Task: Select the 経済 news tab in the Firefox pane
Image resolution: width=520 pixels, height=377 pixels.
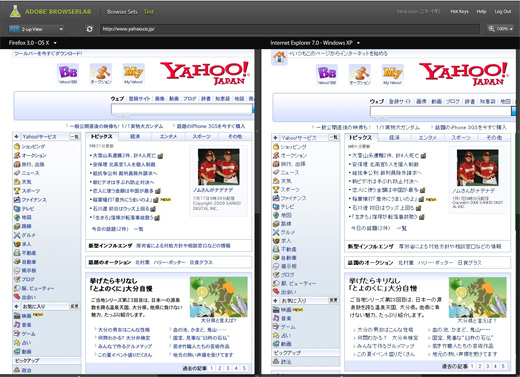Action: coord(135,137)
